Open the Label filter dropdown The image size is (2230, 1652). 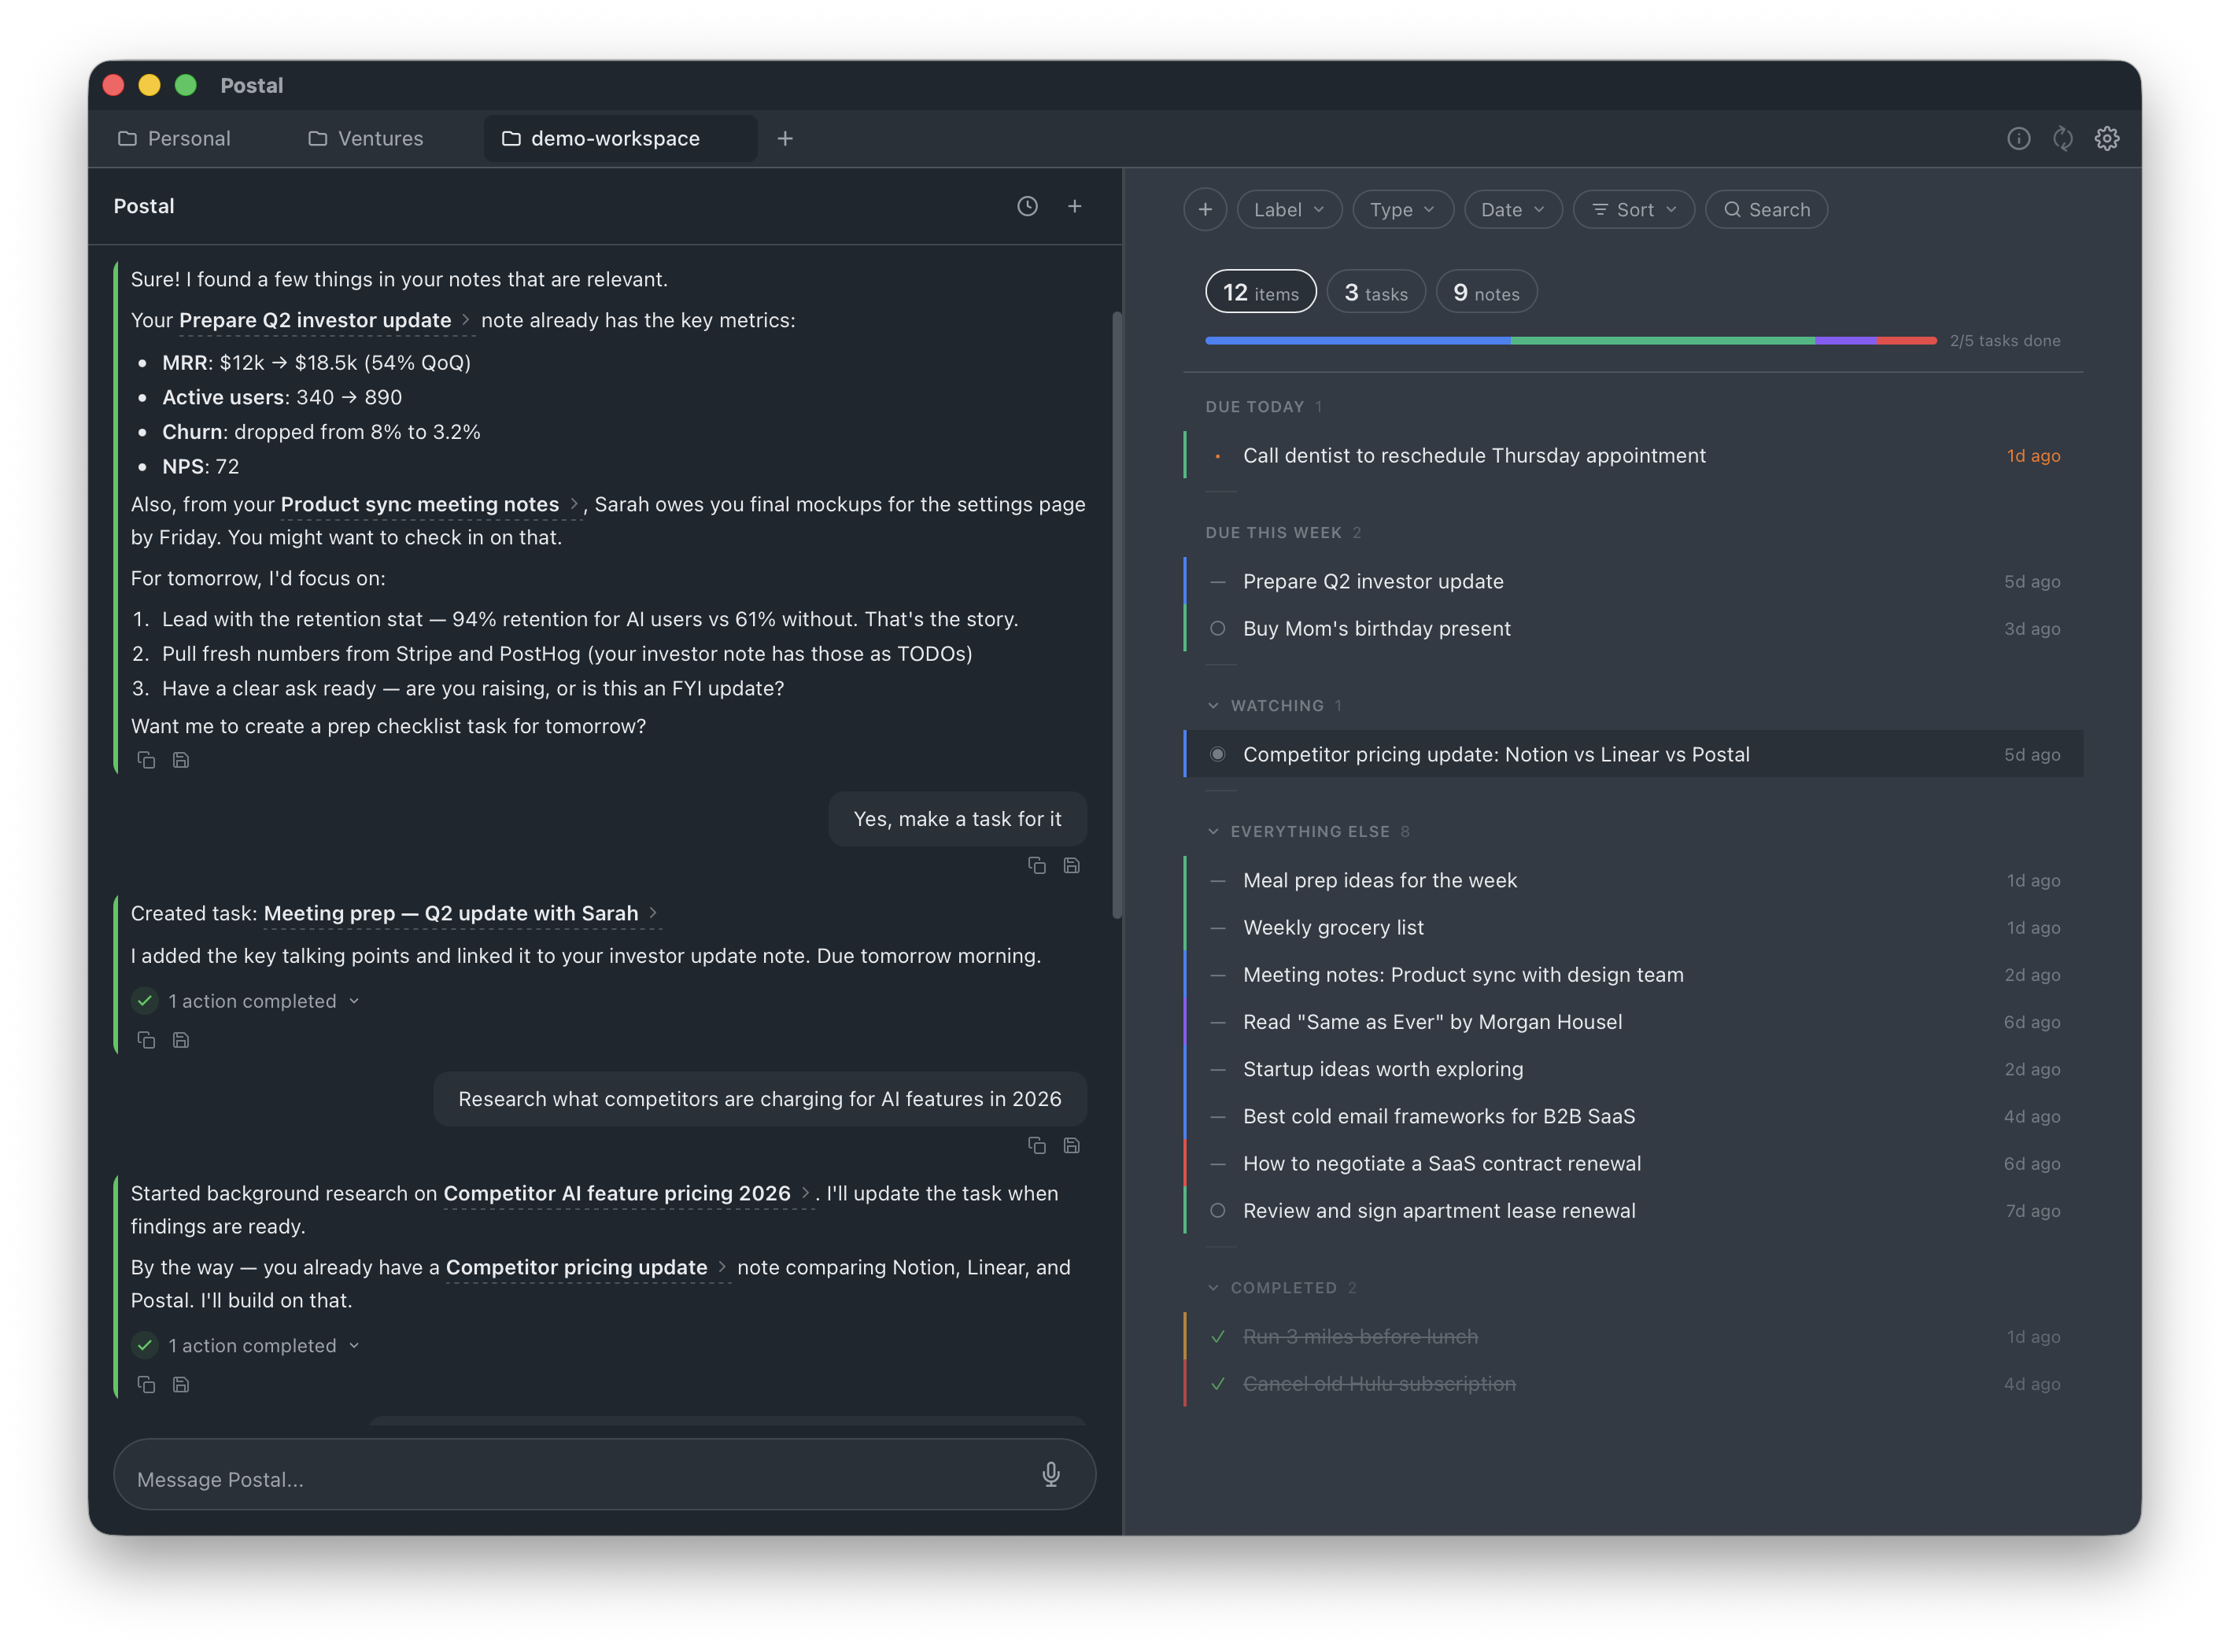[1289, 209]
